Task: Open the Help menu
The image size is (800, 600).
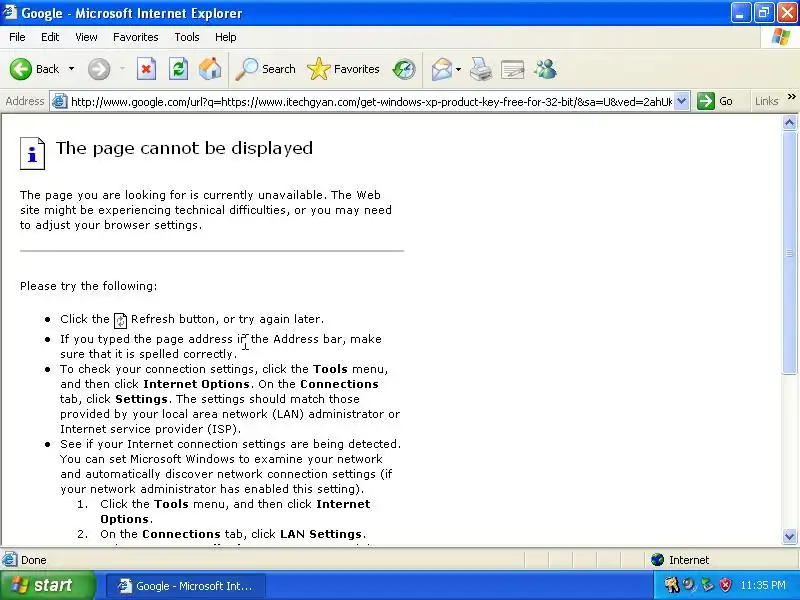Action: [x=226, y=37]
